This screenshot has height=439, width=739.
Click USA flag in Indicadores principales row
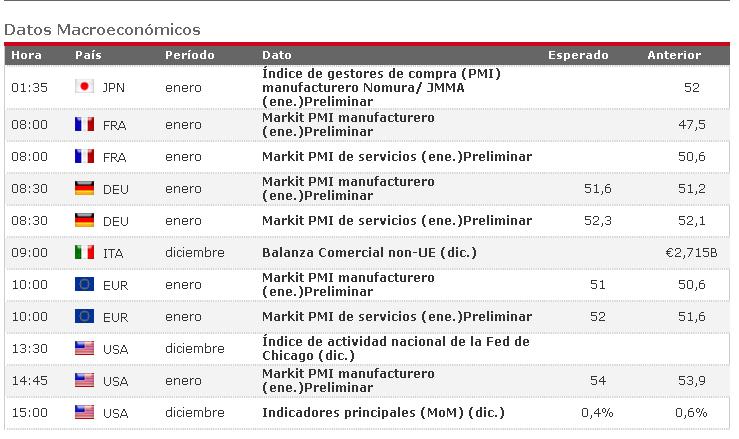tap(84, 413)
